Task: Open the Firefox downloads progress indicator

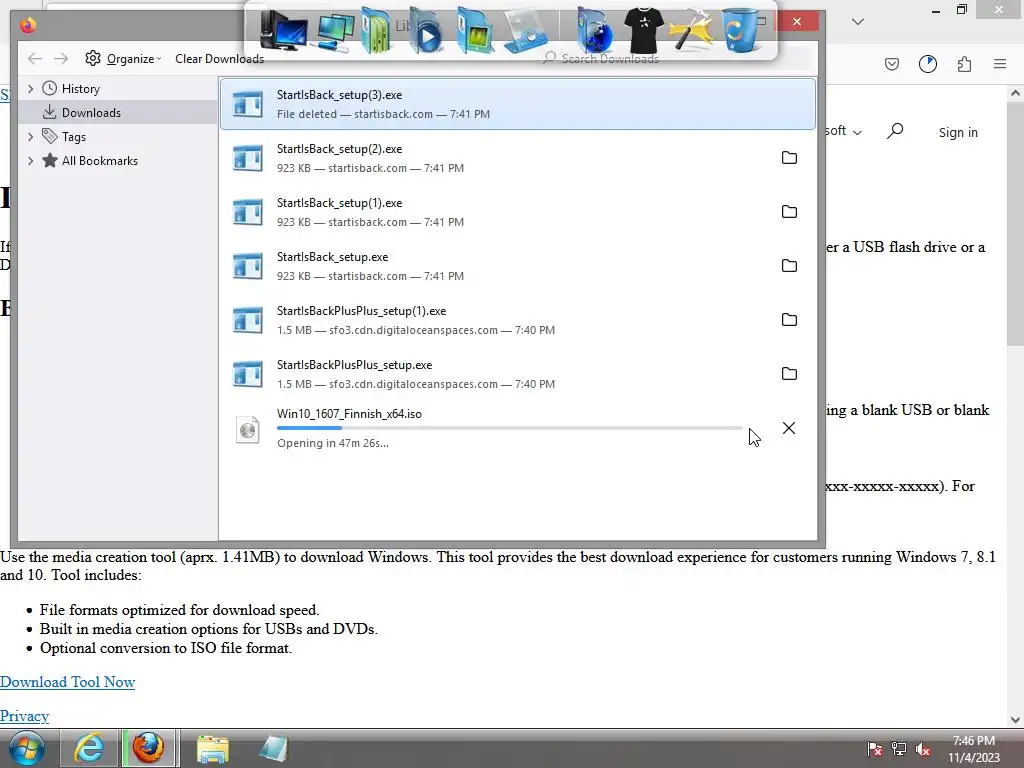Action: click(x=927, y=63)
